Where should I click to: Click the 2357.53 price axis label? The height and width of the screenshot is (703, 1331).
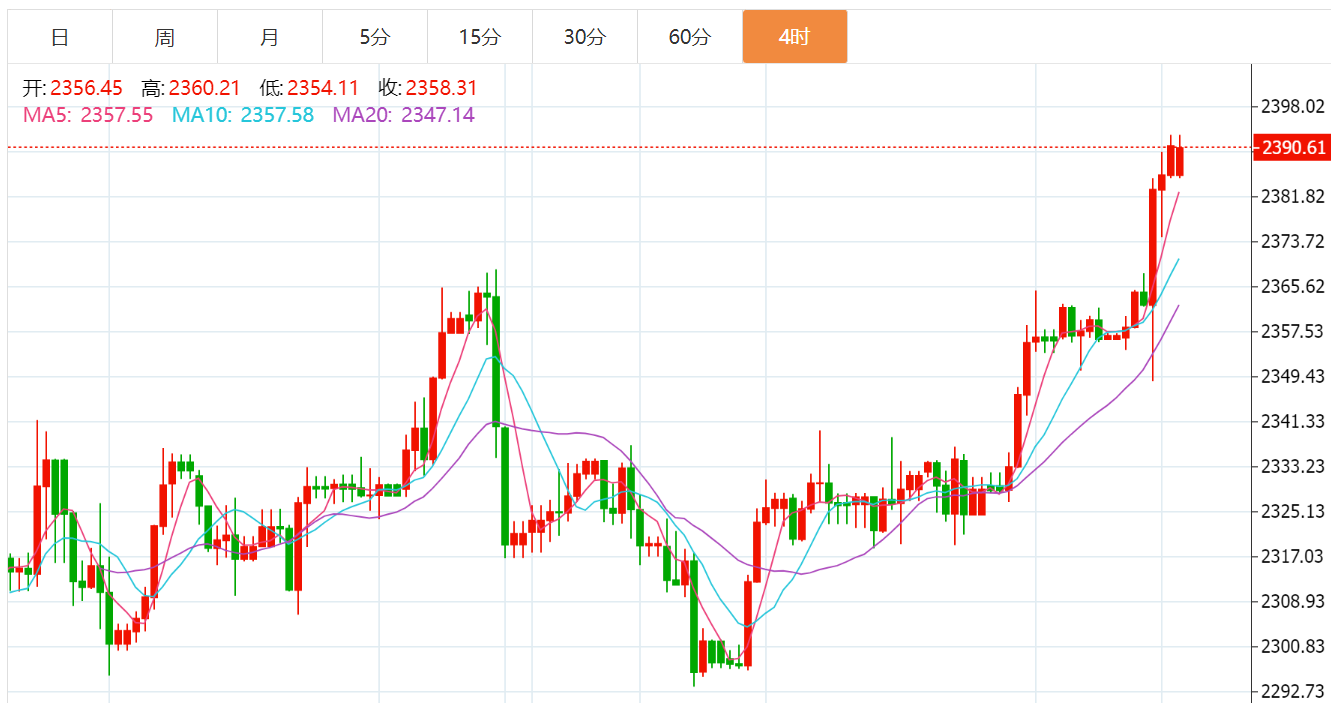click(x=1293, y=331)
